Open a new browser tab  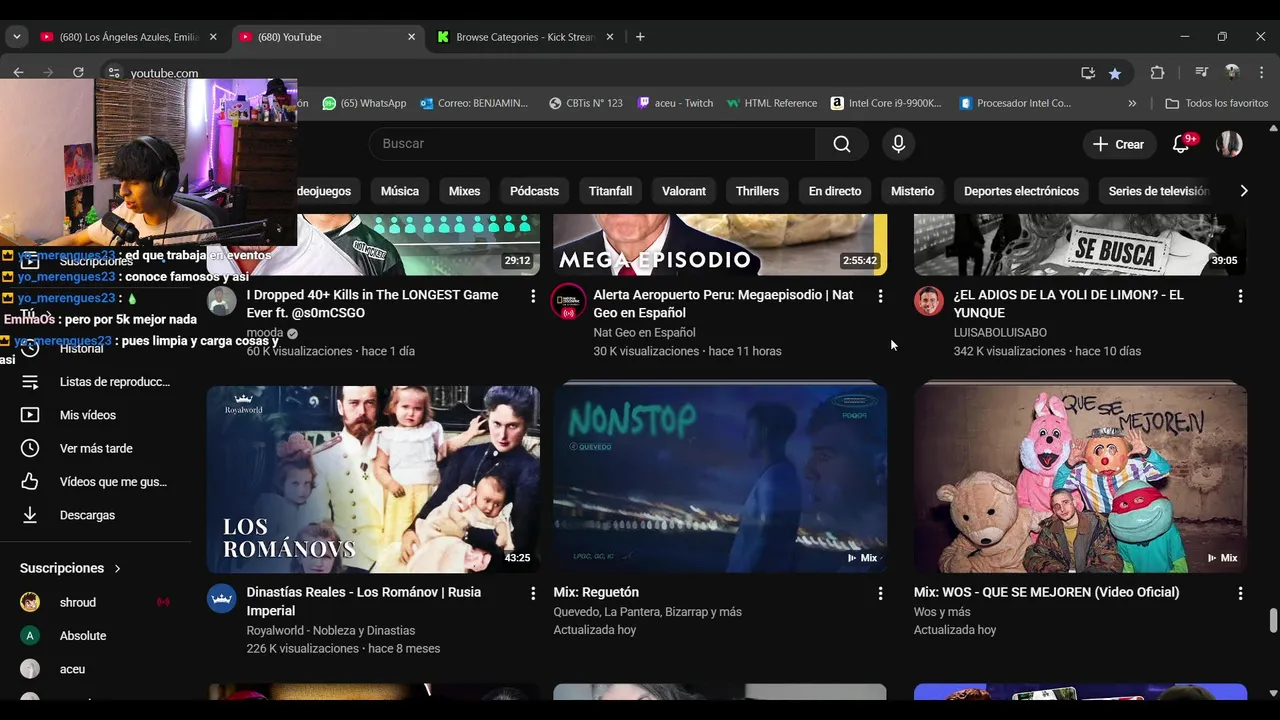(x=640, y=37)
